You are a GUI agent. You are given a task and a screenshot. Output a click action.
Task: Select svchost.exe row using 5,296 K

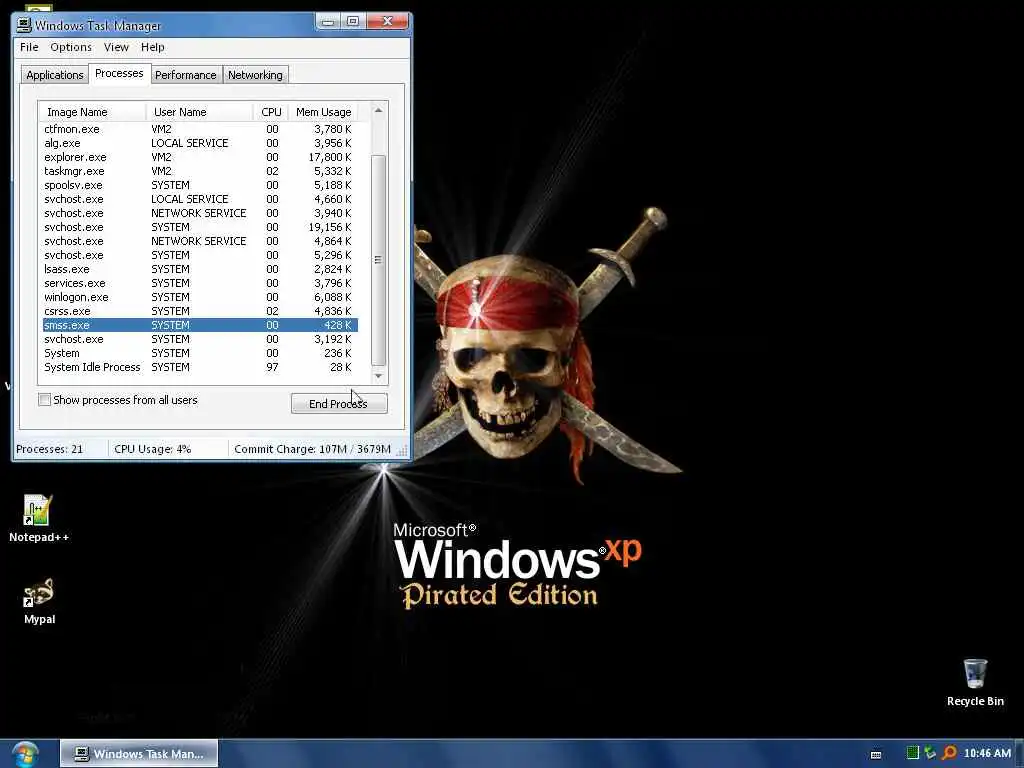point(200,255)
